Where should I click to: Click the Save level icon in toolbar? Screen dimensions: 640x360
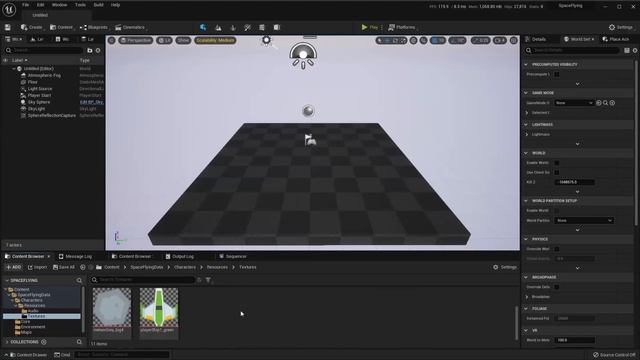tap(8, 27)
